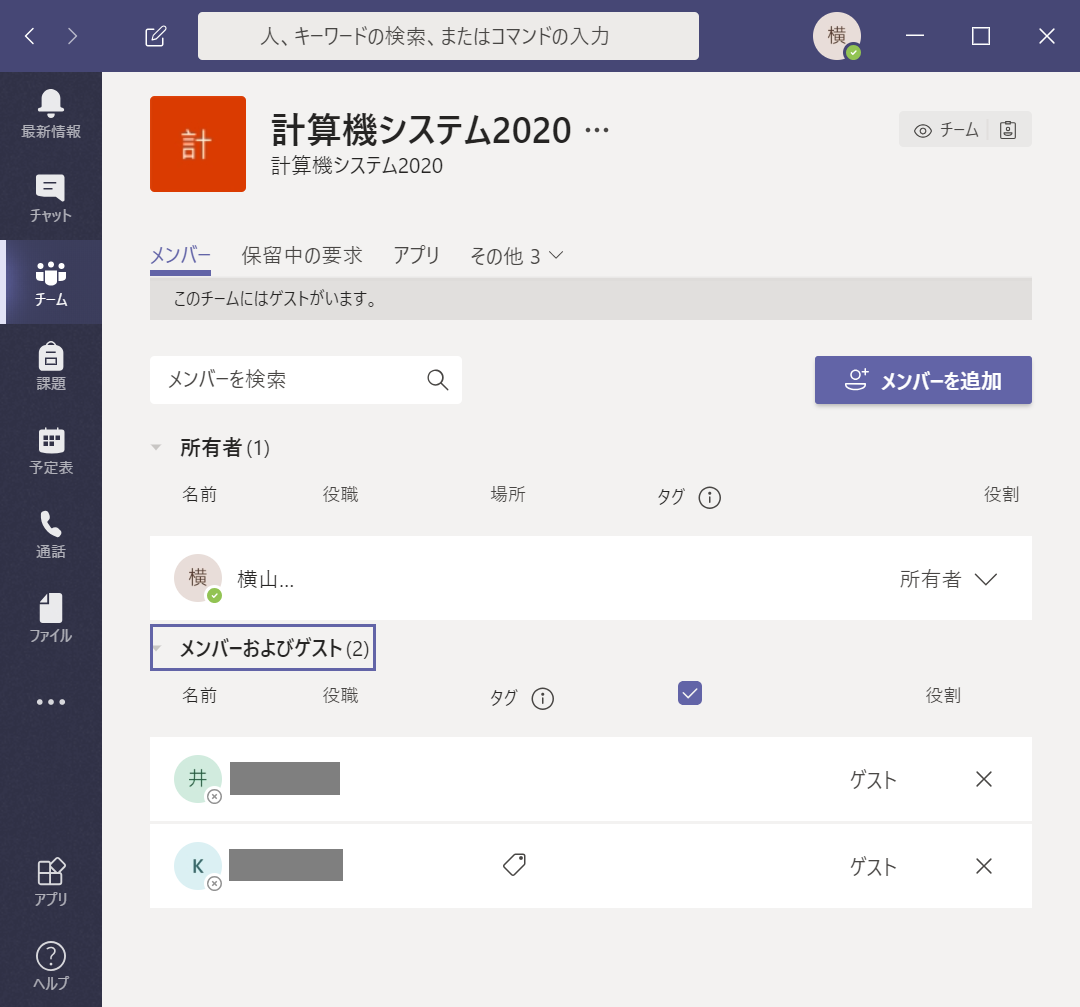Switch to the アプリ tab
Screen dimensions: 1080x1007
pos(416,256)
